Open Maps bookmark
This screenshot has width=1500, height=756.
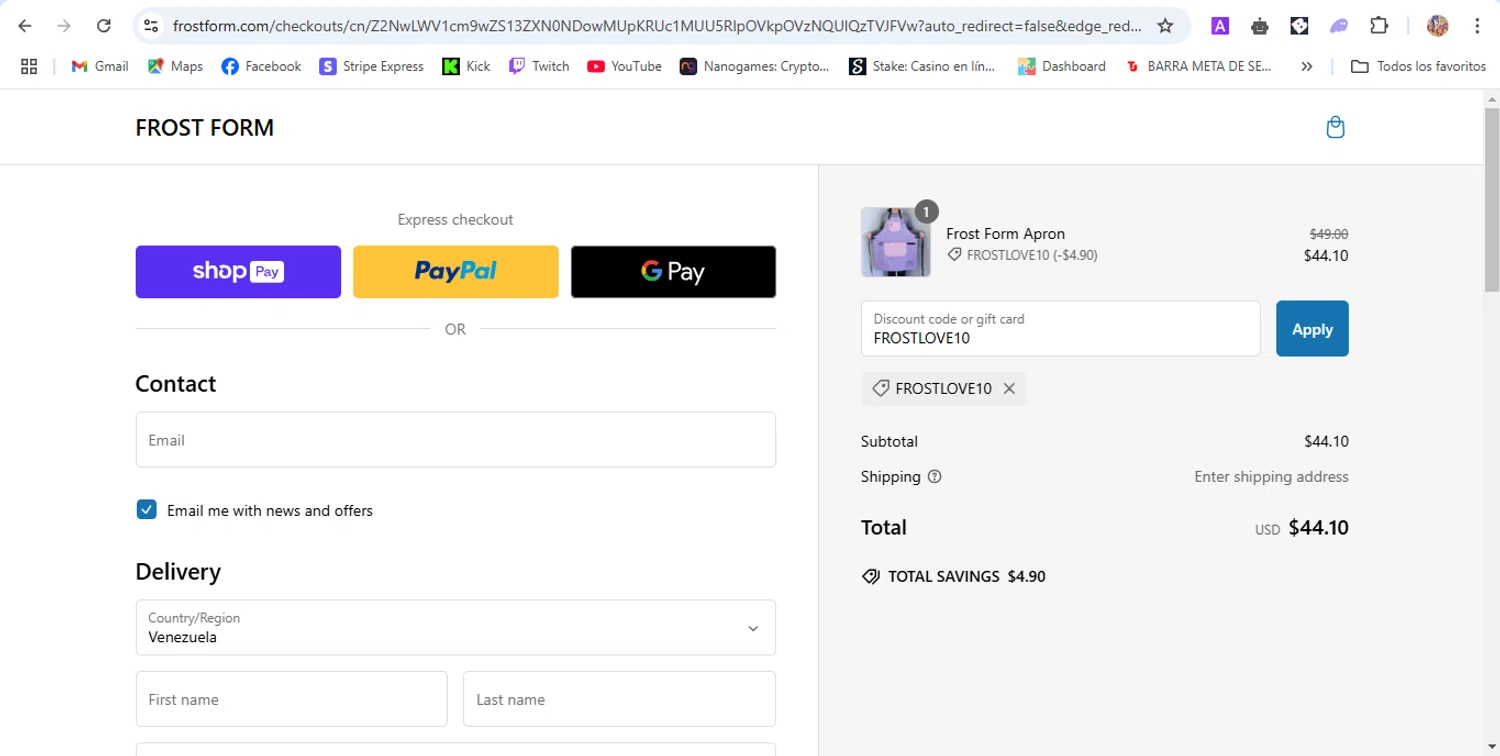(x=175, y=66)
